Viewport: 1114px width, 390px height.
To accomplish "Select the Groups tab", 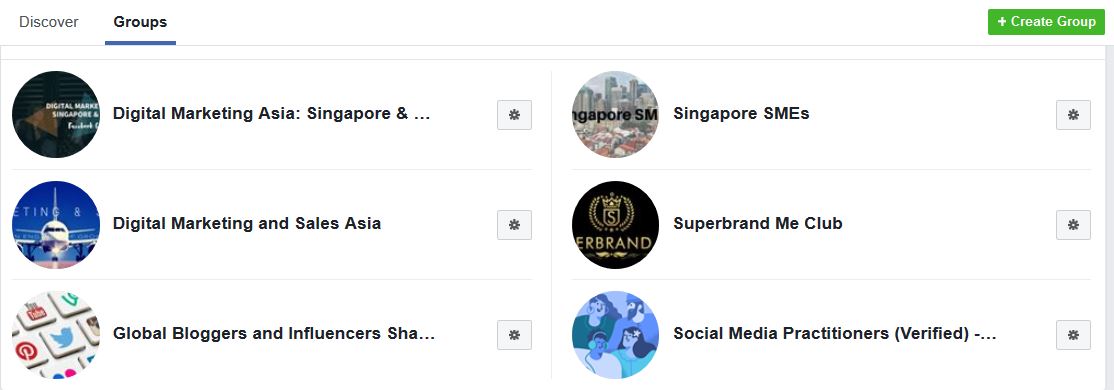I will tap(140, 22).
